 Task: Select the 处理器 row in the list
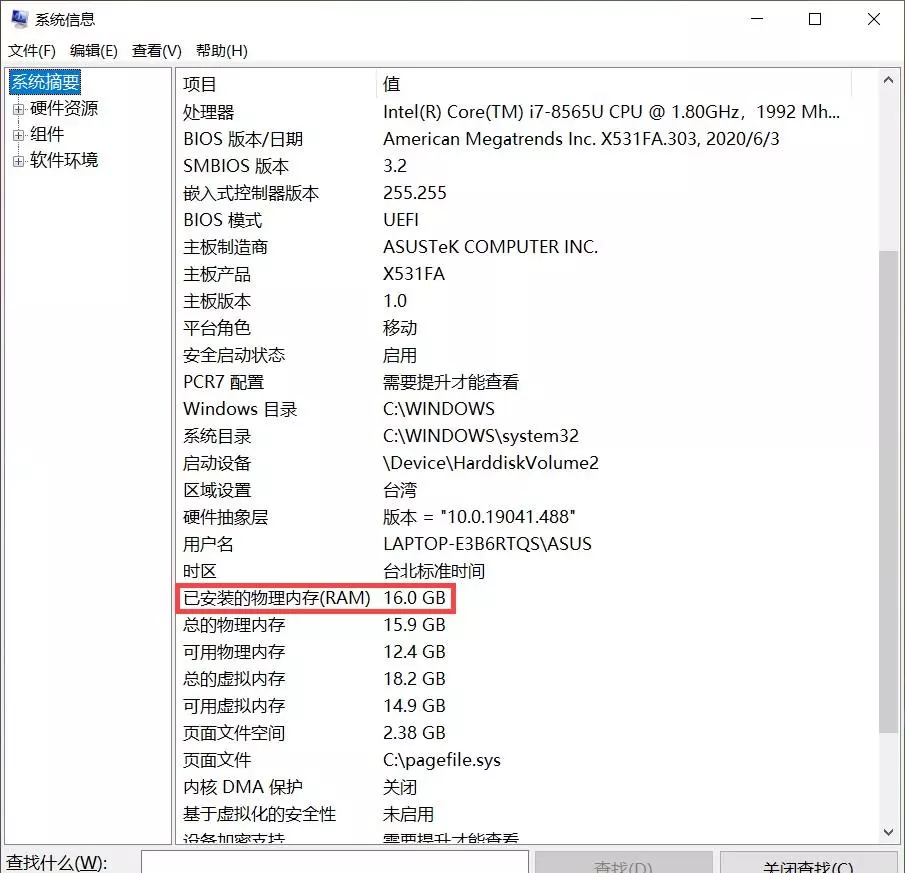209,112
